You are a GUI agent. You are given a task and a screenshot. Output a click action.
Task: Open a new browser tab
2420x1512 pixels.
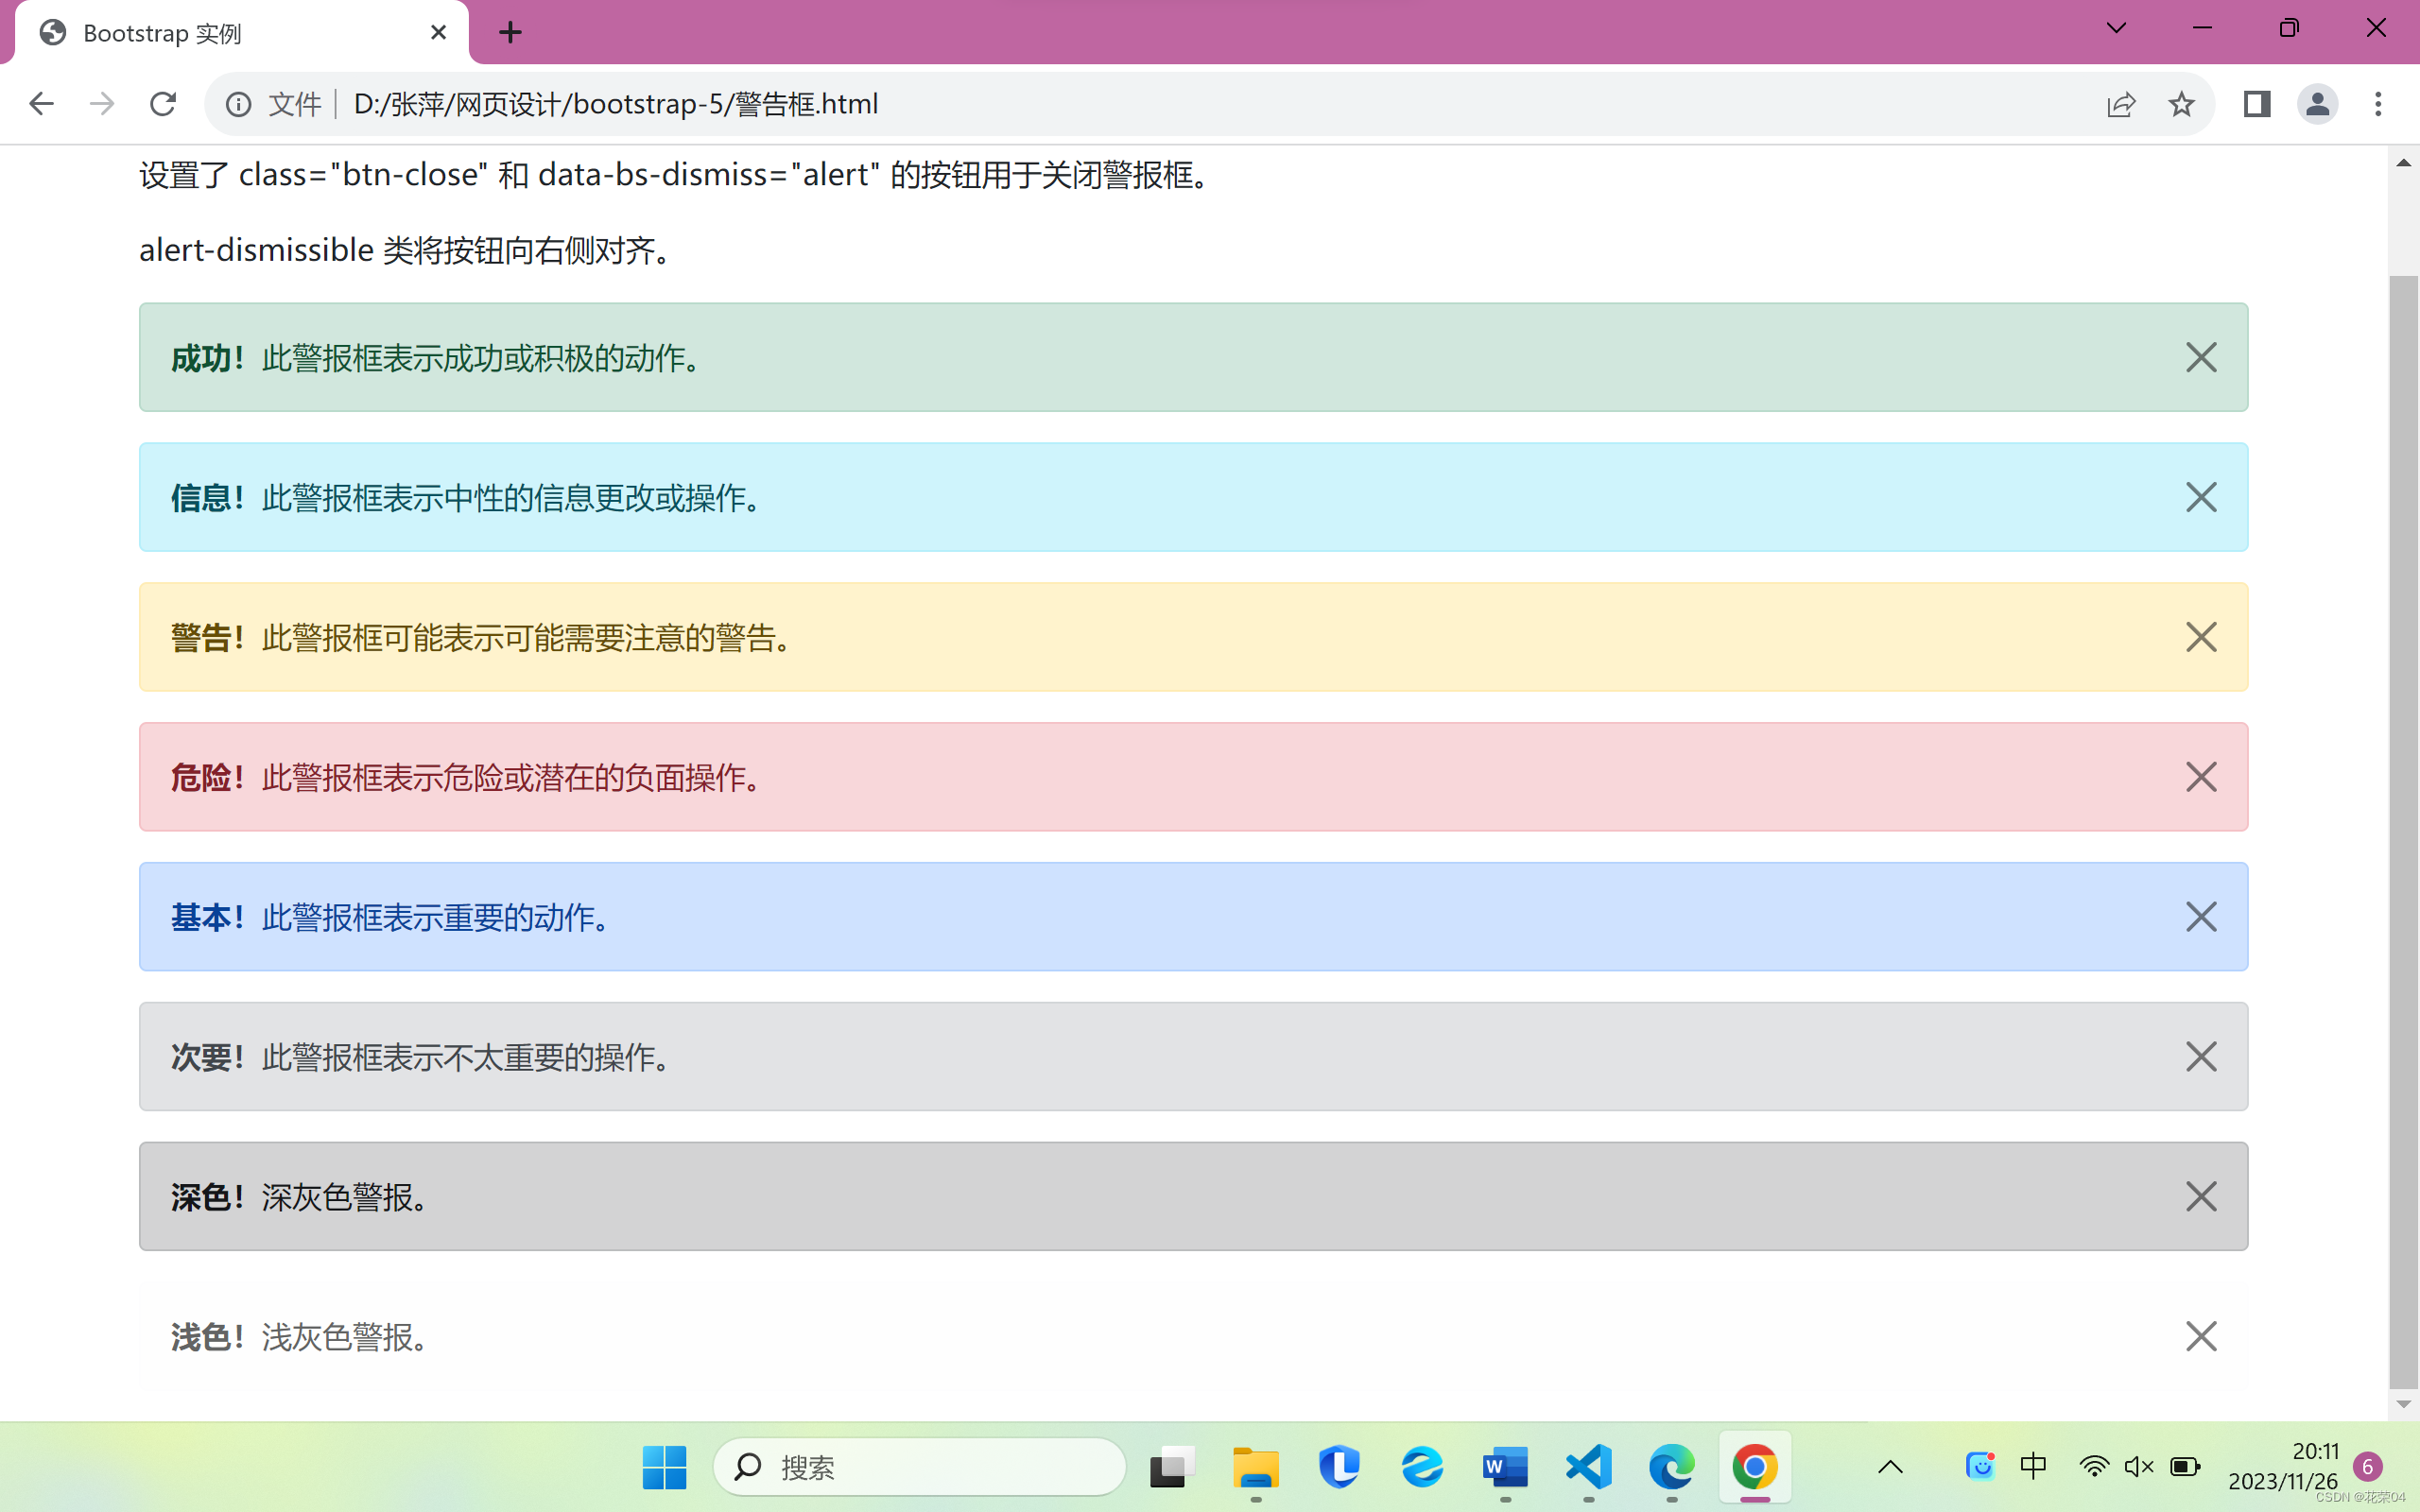point(510,33)
